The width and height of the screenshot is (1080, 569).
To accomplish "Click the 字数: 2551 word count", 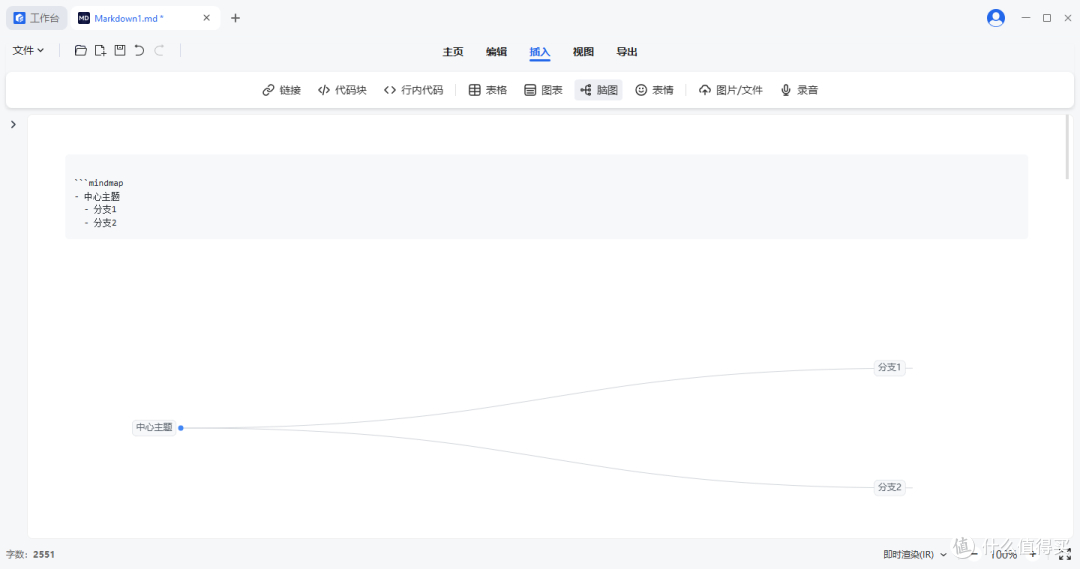I will pos(30,555).
